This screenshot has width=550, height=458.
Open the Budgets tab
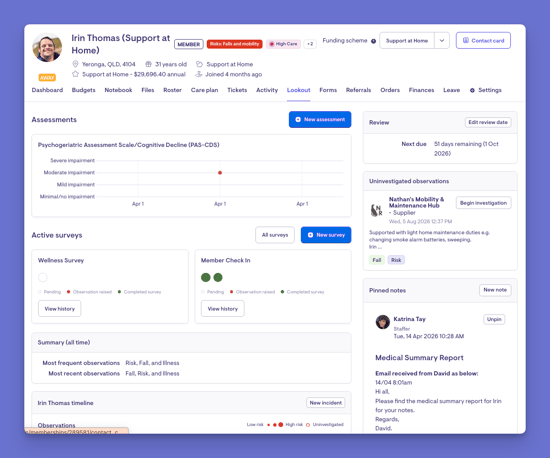pos(83,90)
